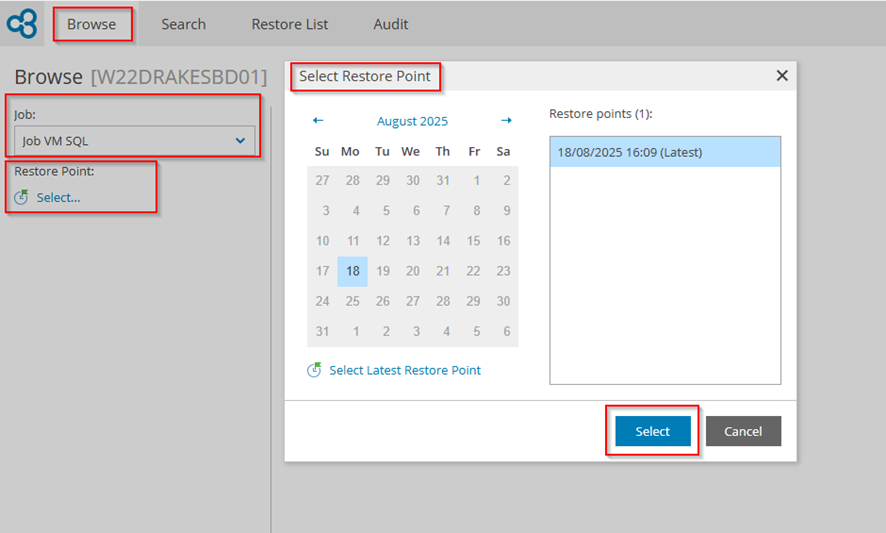Switch to the Browse tab
Viewport: 886px width, 533px height.
[x=91, y=24]
